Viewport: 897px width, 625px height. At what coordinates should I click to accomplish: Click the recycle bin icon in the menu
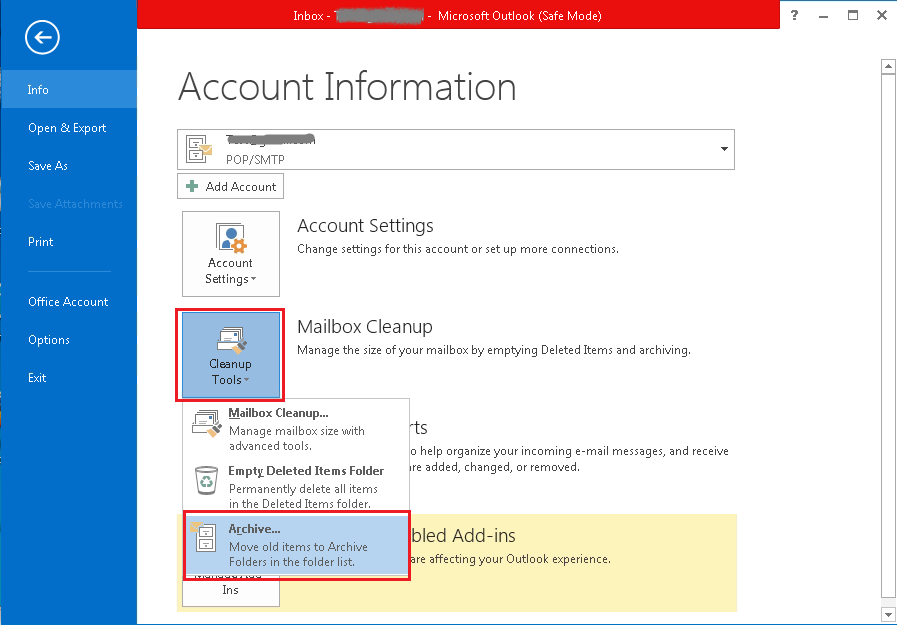[206, 480]
